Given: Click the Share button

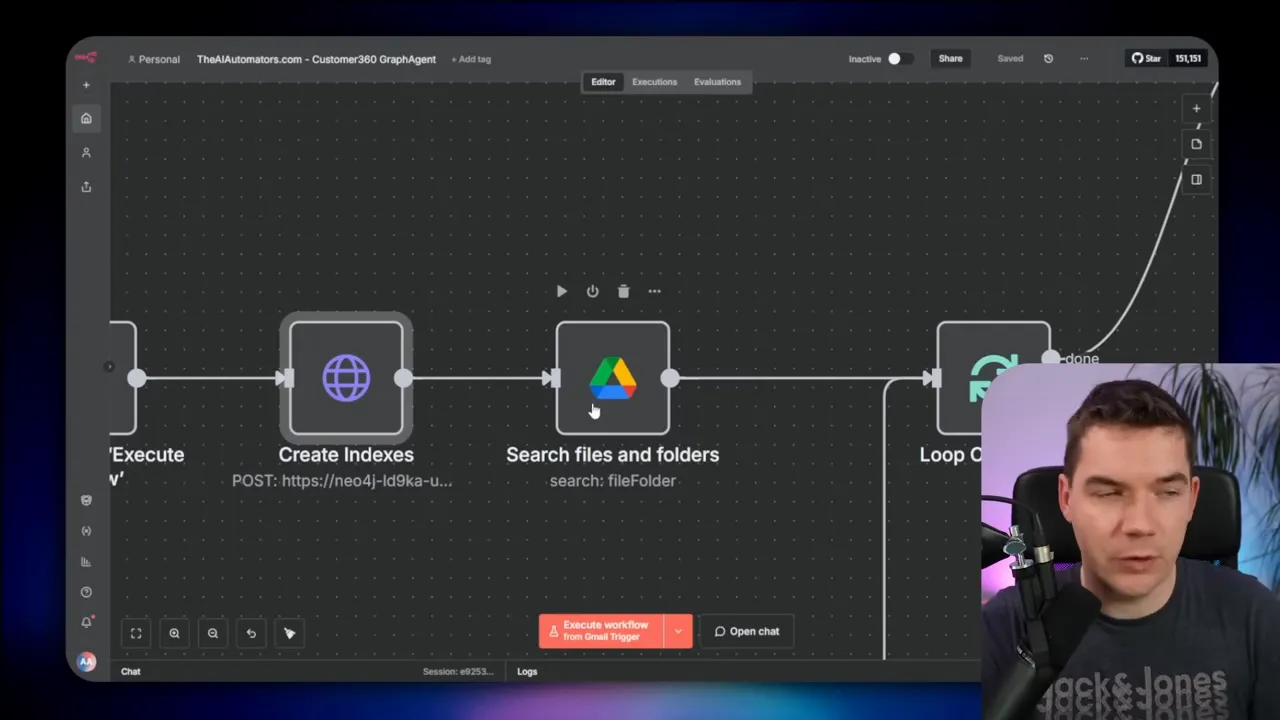Looking at the screenshot, I should click(950, 58).
